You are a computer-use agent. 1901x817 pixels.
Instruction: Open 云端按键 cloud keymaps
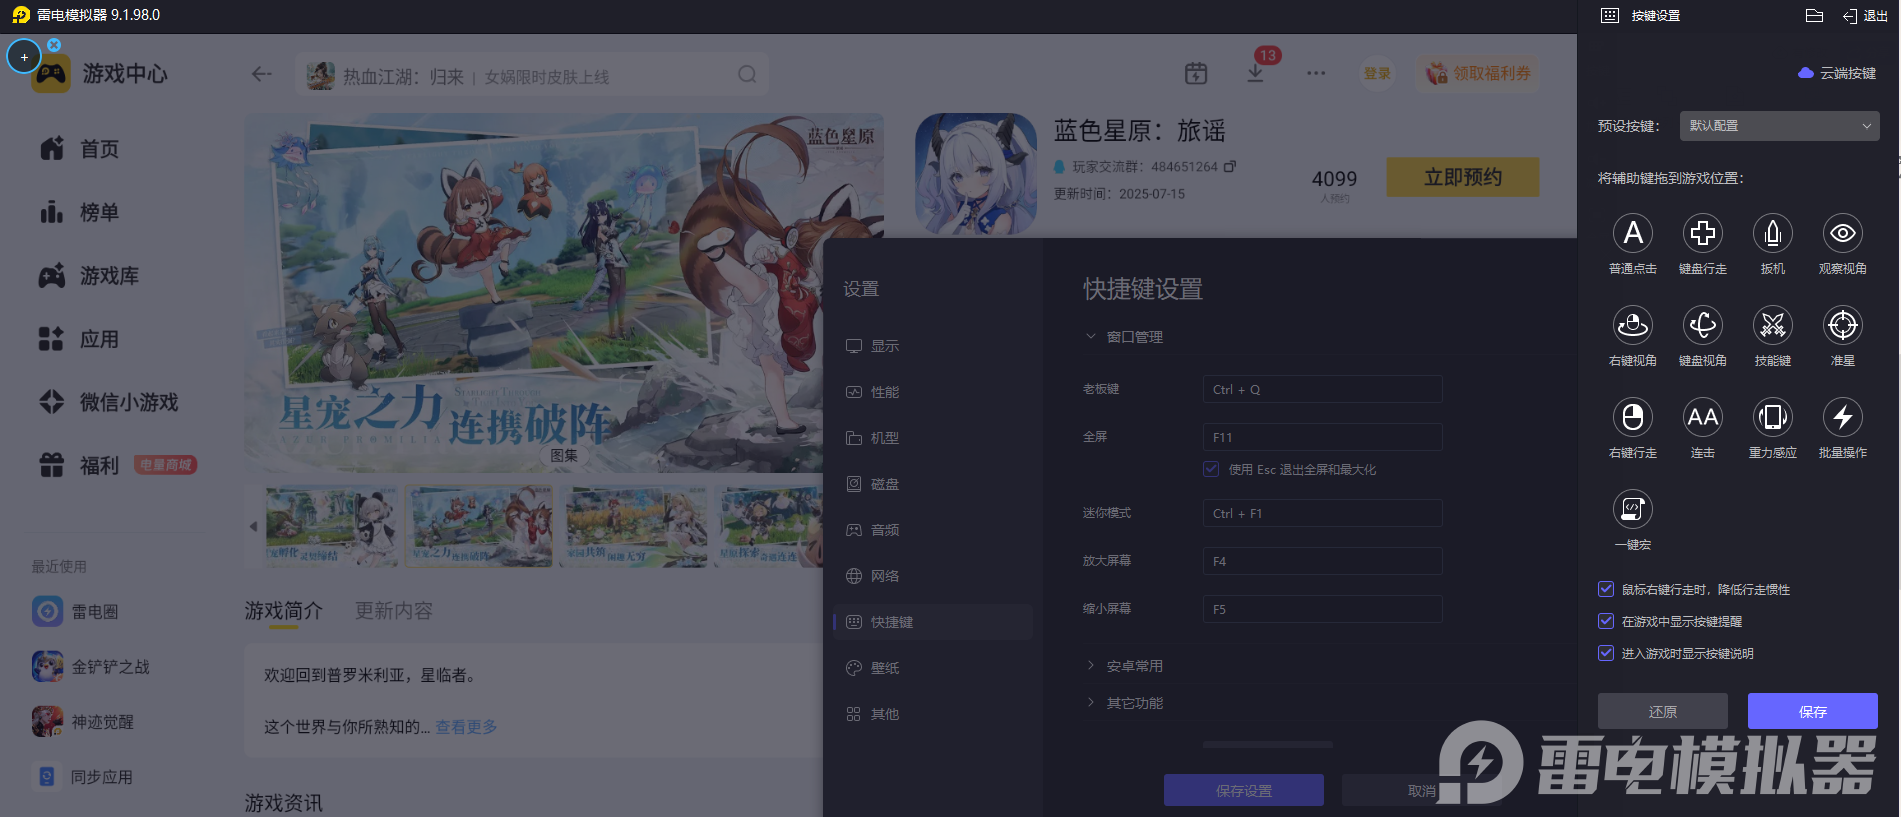point(1837,73)
